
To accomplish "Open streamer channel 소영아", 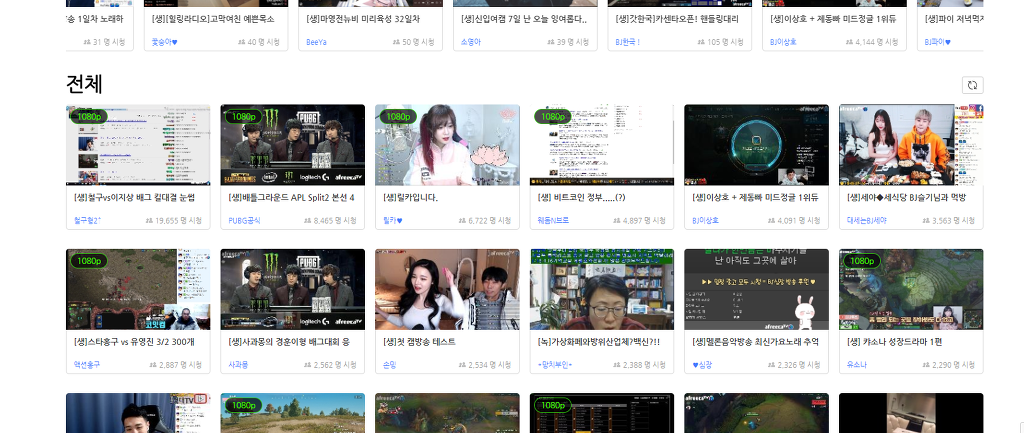I will (x=471, y=42).
